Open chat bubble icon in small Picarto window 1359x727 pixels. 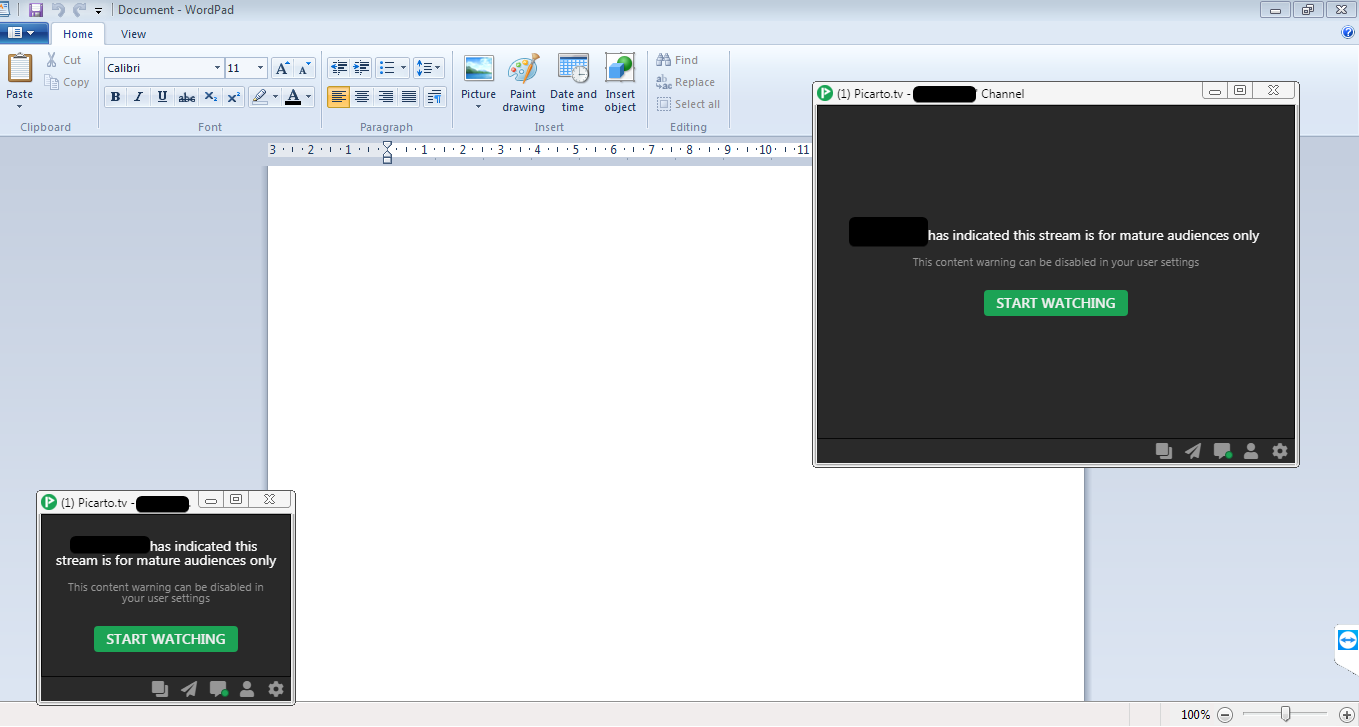coord(218,689)
